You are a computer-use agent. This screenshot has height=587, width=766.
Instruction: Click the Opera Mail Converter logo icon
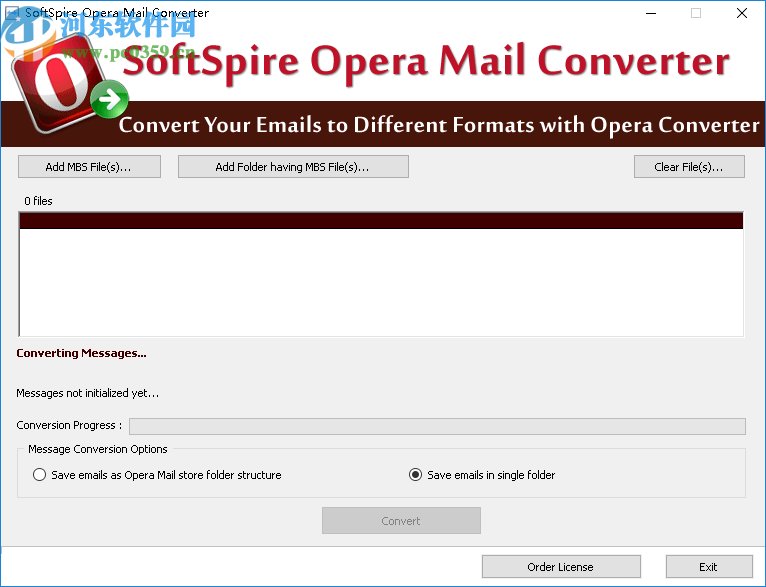[68, 83]
